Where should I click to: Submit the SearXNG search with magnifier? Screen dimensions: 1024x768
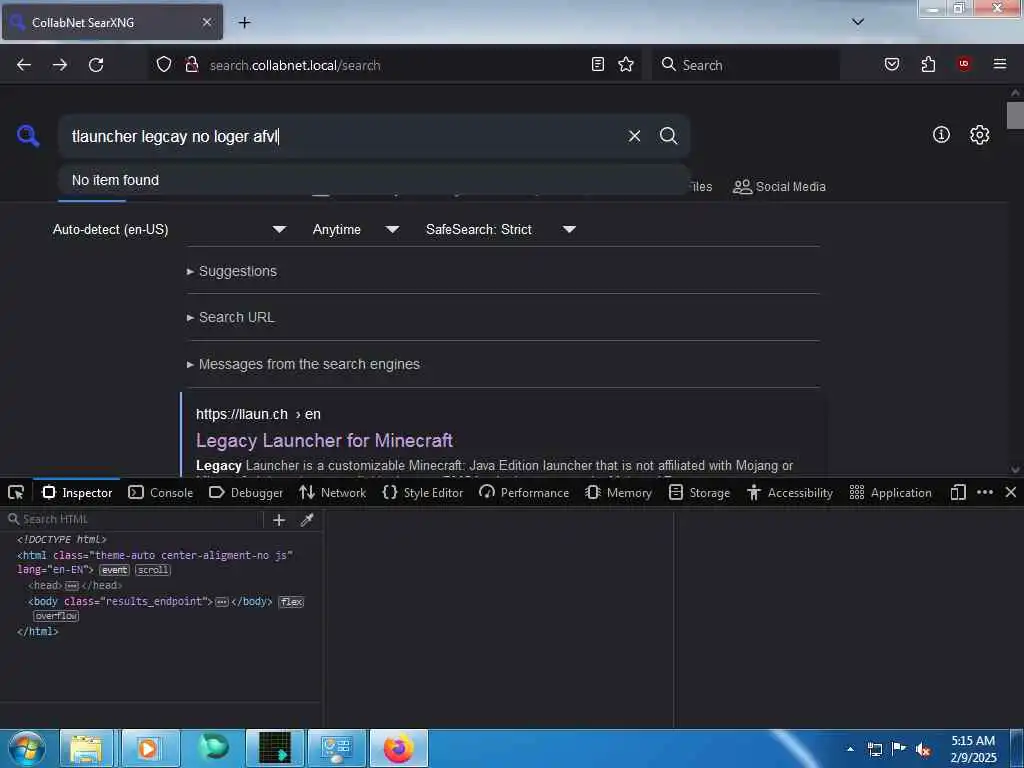668,136
